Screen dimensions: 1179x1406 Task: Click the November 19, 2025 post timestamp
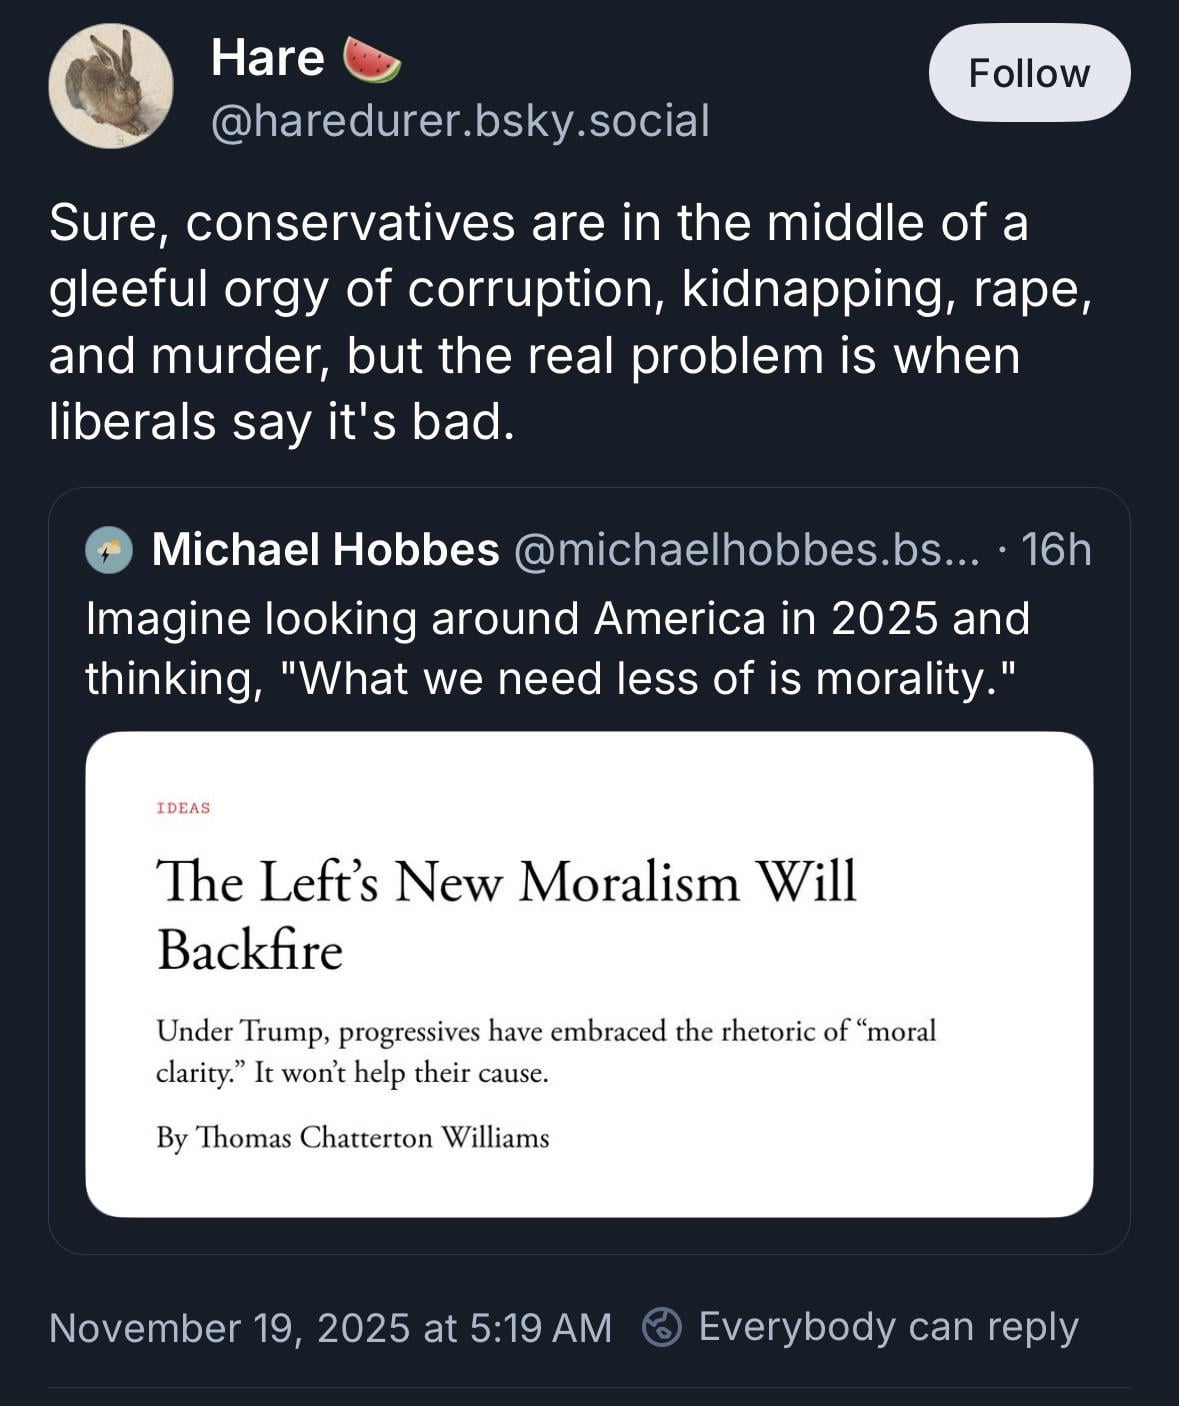pyautogui.click(x=330, y=1328)
